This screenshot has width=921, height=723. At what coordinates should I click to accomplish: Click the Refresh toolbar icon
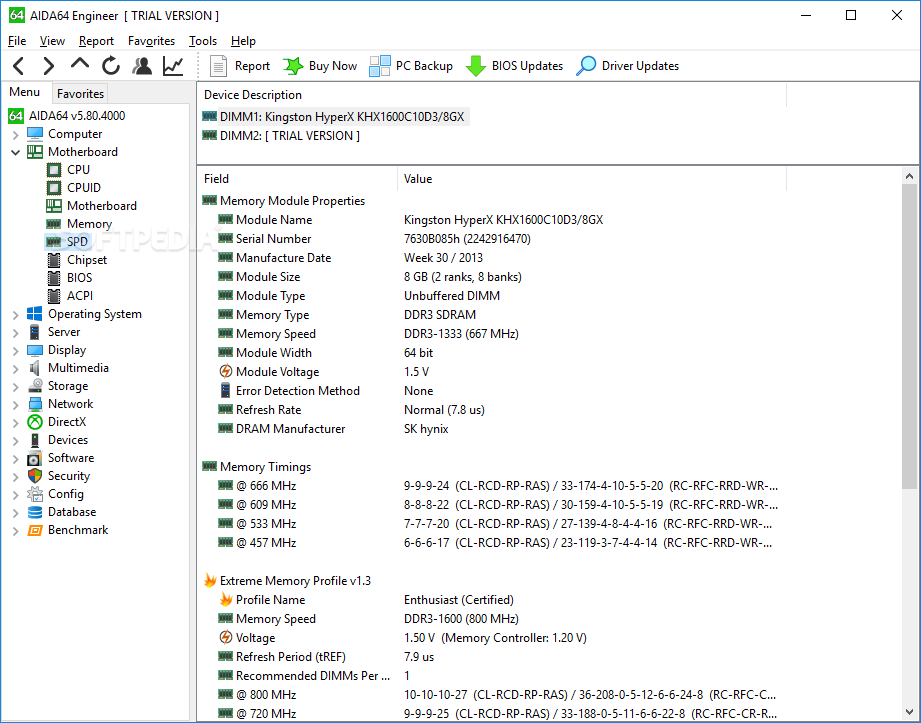tap(110, 66)
